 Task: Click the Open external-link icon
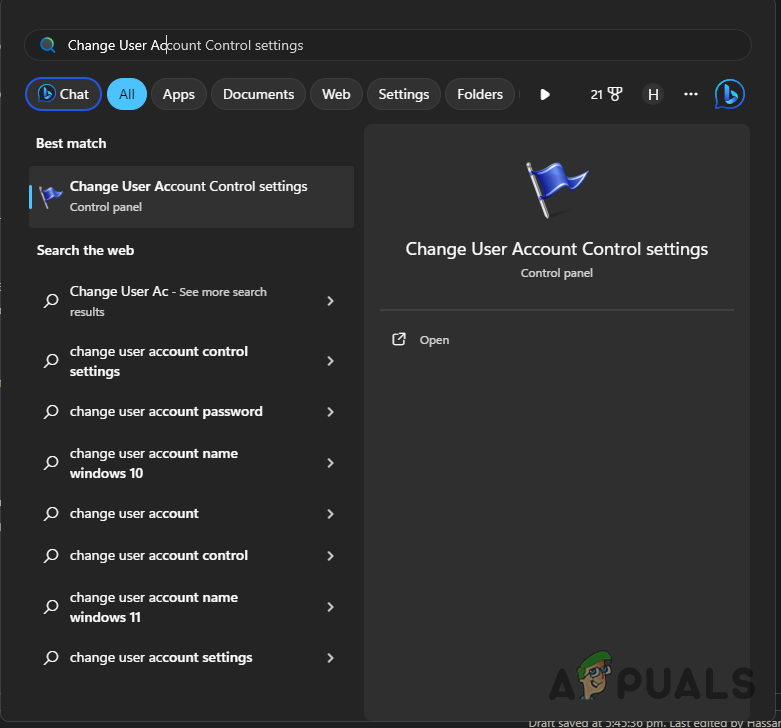[398, 340]
